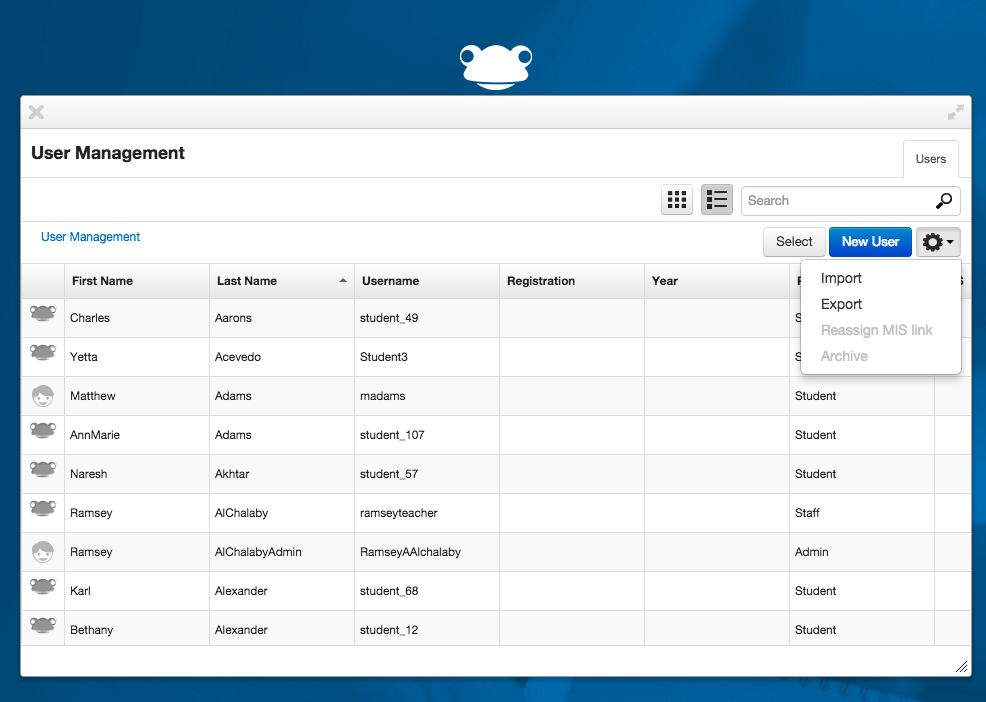The height and width of the screenshot is (702, 986).
Task: Click the last name Aarons
Action: 233,318
